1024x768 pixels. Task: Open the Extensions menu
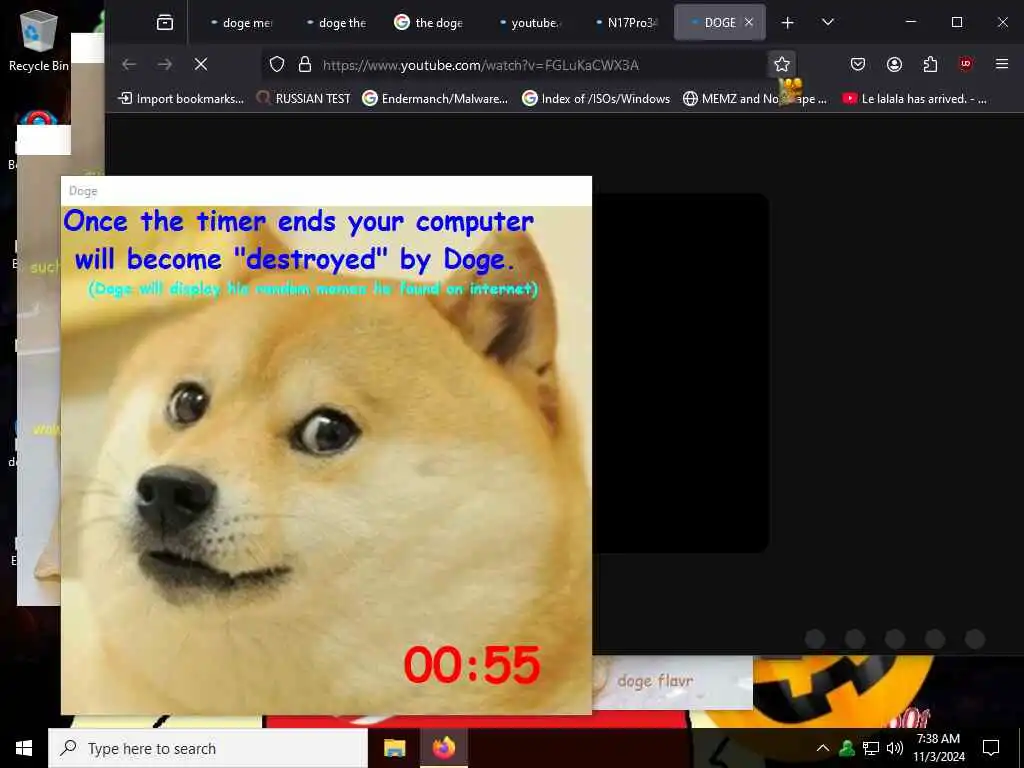(x=930, y=64)
